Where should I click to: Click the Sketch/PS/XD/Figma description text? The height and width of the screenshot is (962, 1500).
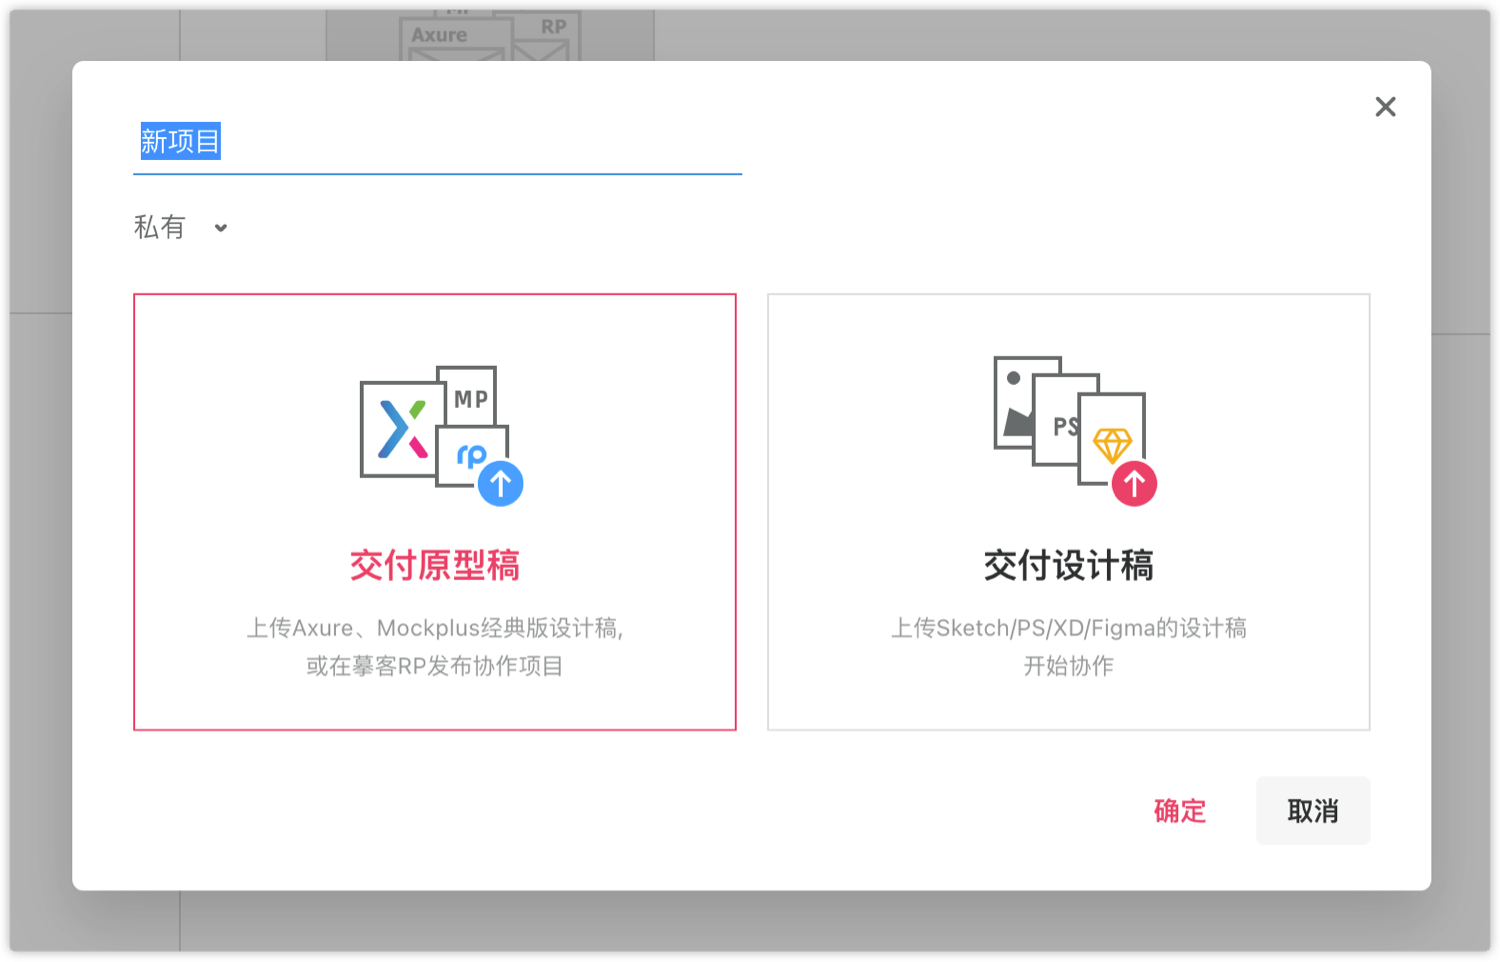click(1068, 628)
